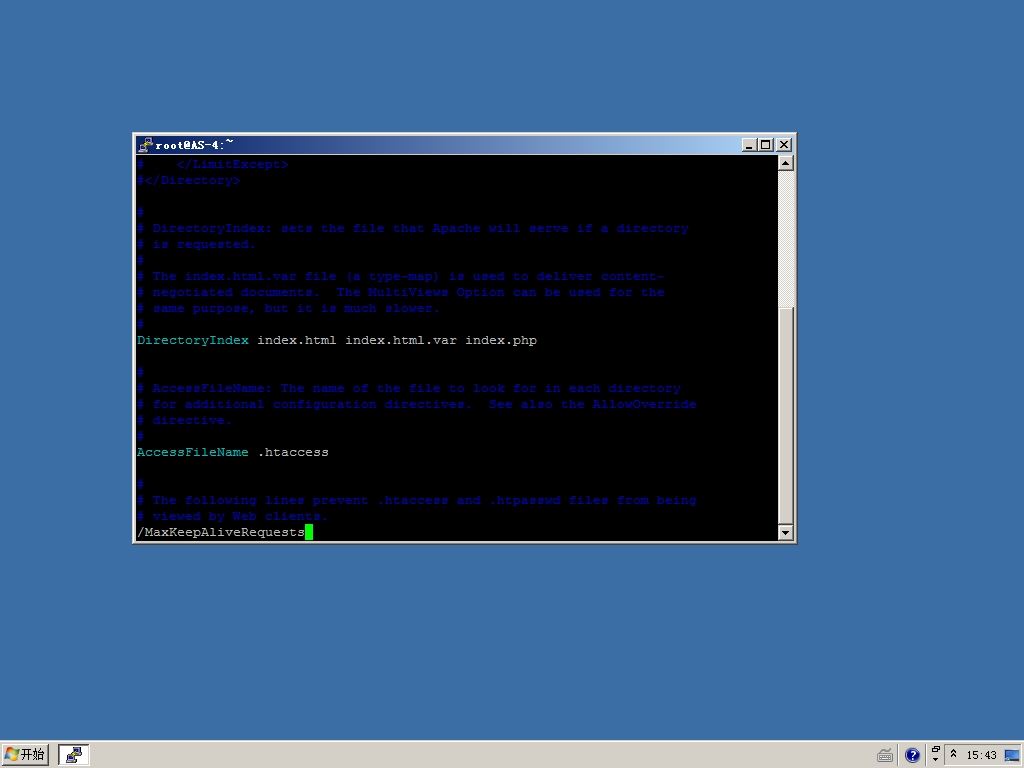This screenshot has height=768, width=1024.
Task: Click the terminal scrollbar up arrow
Action: pyautogui.click(x=786, y=163)
